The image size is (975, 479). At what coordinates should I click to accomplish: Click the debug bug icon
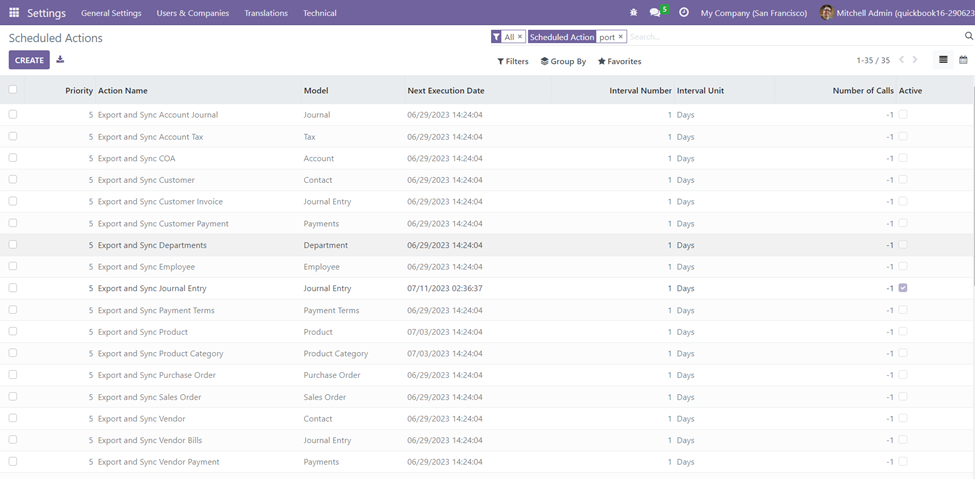633,13
